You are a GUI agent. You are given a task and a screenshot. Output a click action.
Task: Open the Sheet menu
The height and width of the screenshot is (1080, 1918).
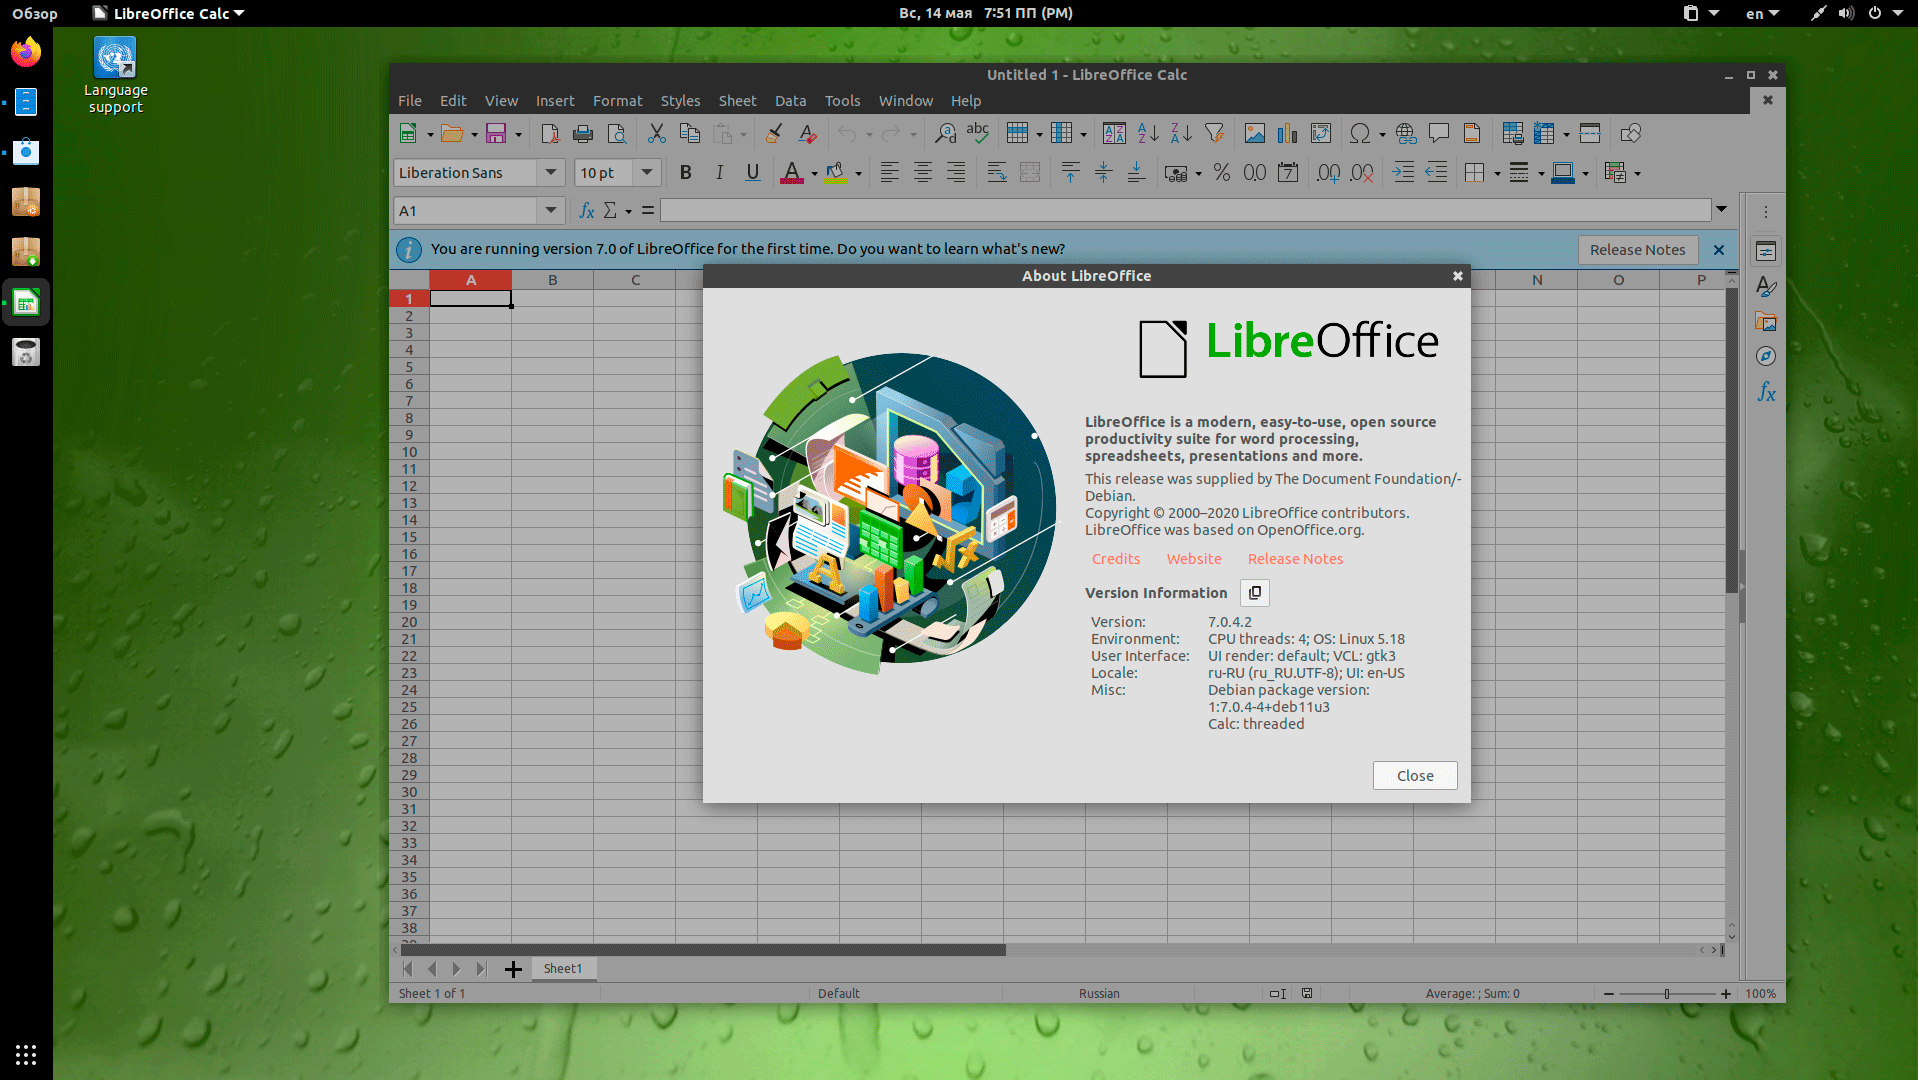click(x=737, y=101)
